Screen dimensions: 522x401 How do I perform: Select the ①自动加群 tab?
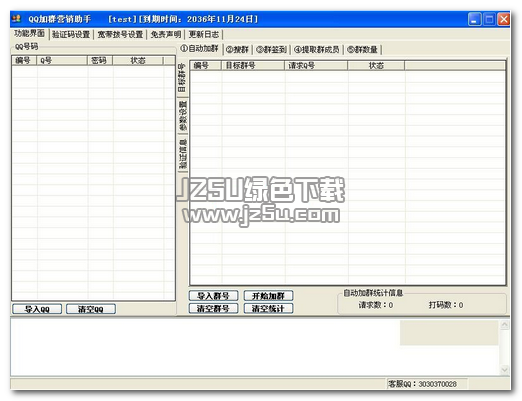(x=199, y=49)
